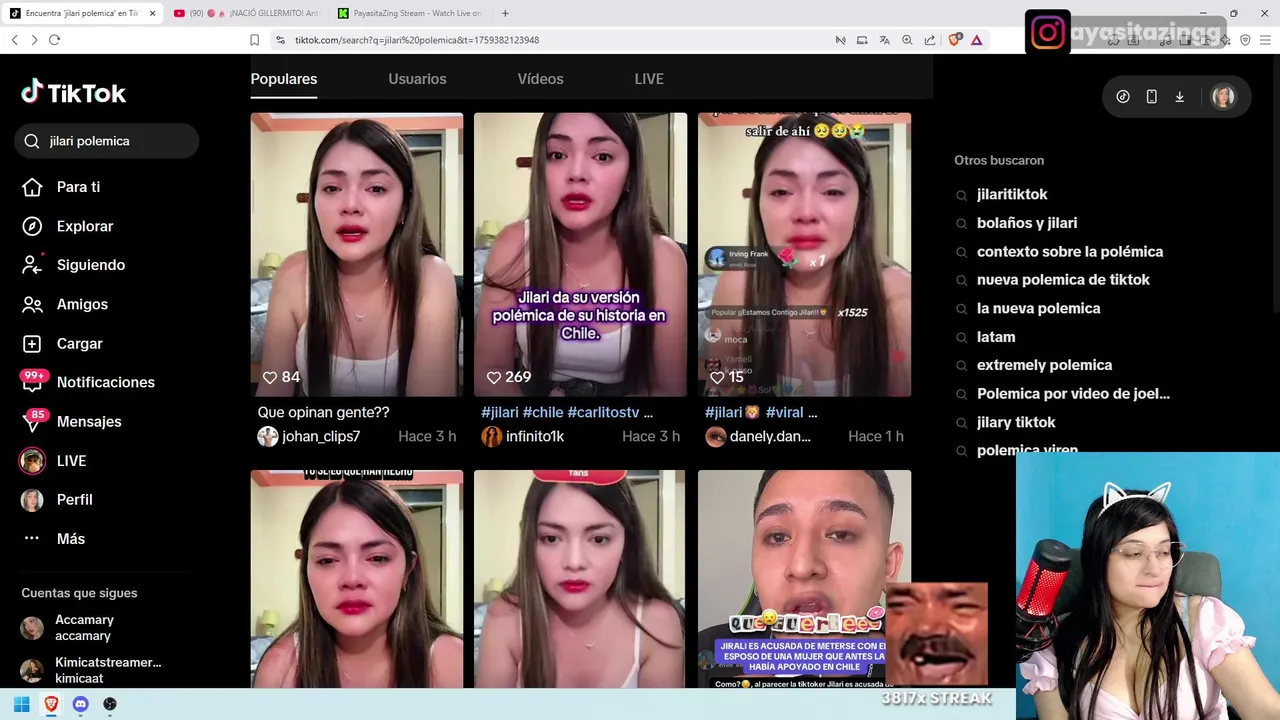Image resolution: width=1280 pixels, height=720 pixels.
Task: Open a new browser tab
Action: click(505, 13)
